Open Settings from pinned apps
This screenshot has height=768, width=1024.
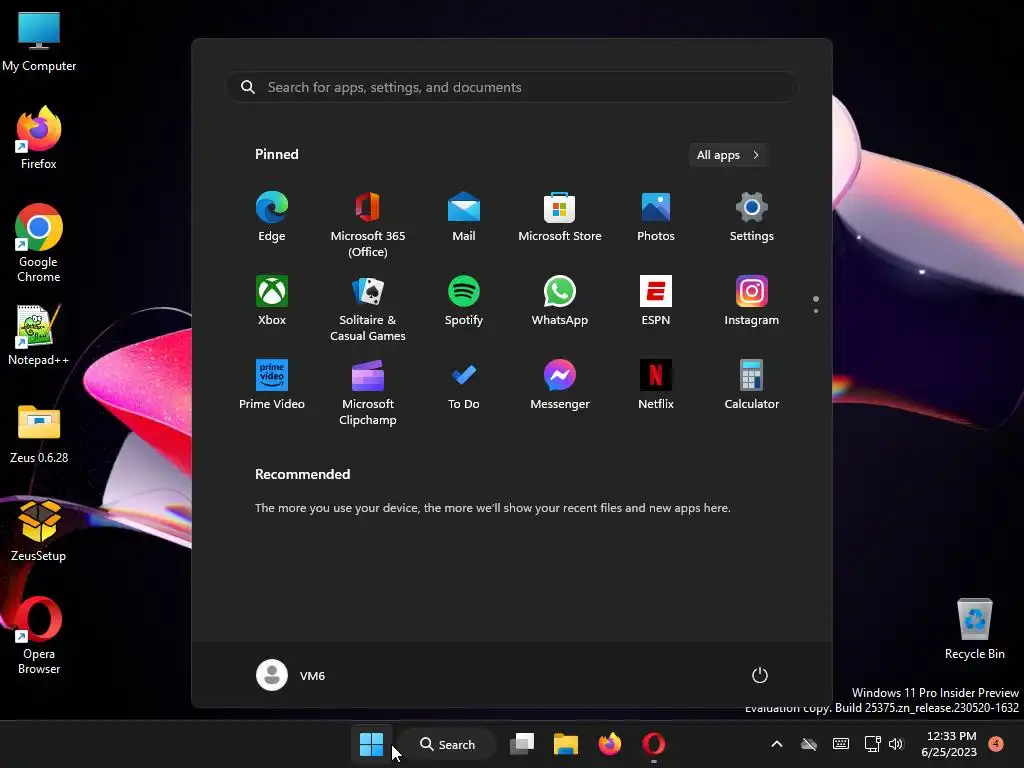coord(752,217)
